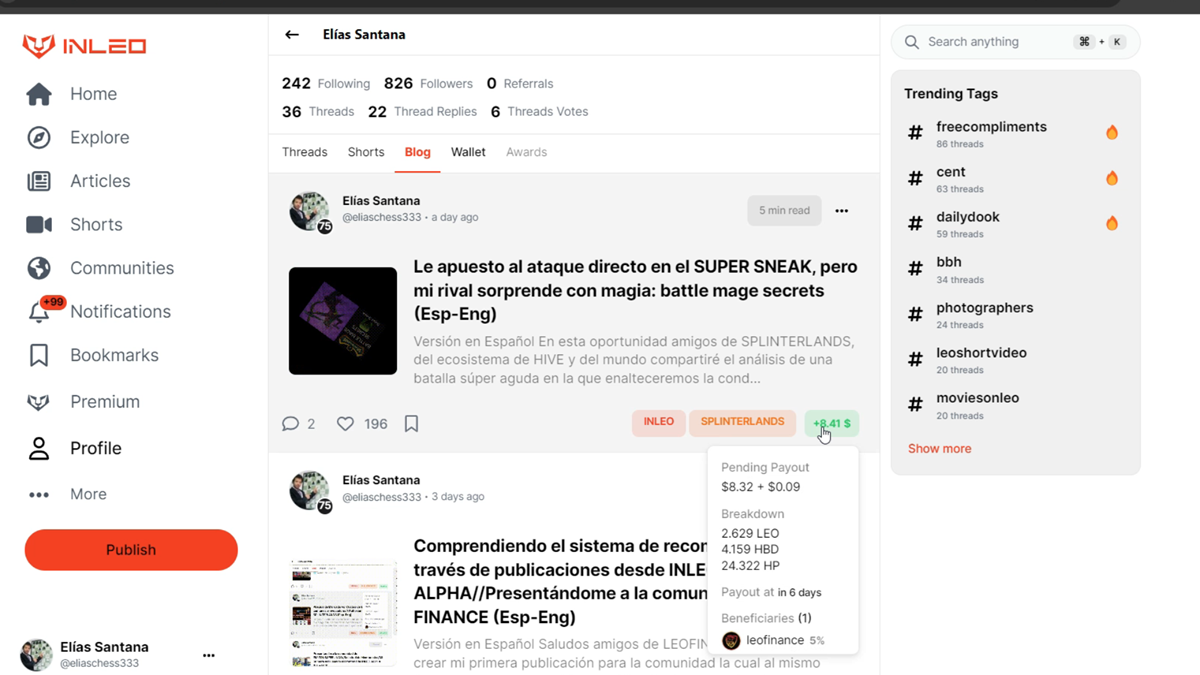Click the '24.322 HP' breakdown value
Image resolution: width=1200 pixels, height=675 pixels.
[x=750, y=566]
